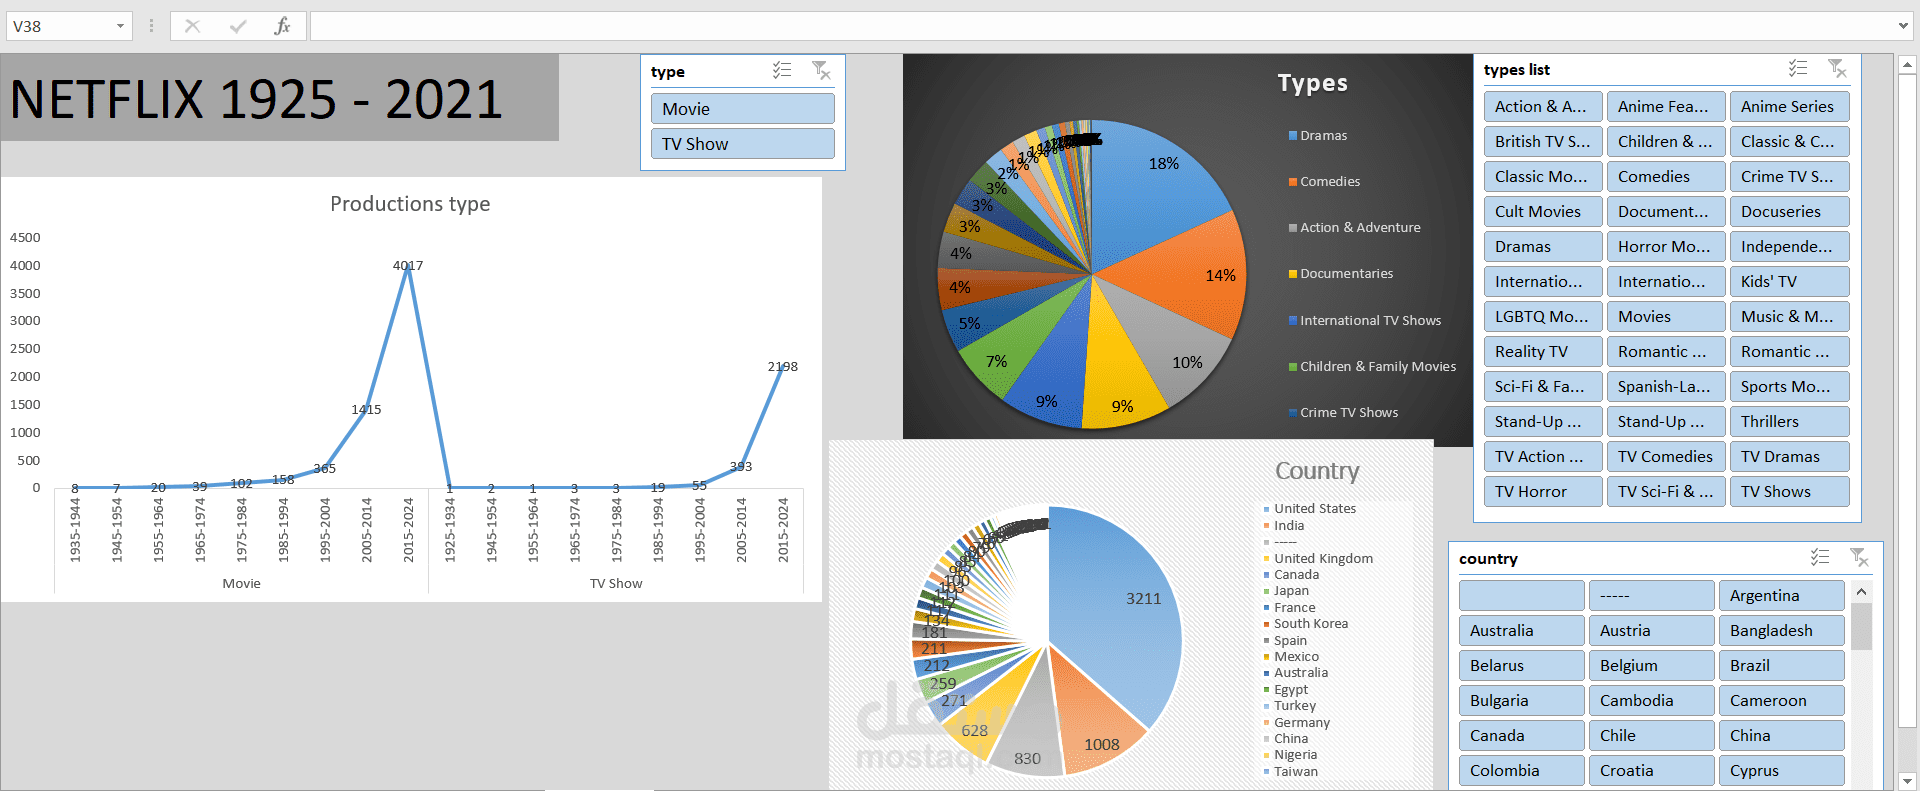Clear filter in the country slicer

(x=1860, y=557)
